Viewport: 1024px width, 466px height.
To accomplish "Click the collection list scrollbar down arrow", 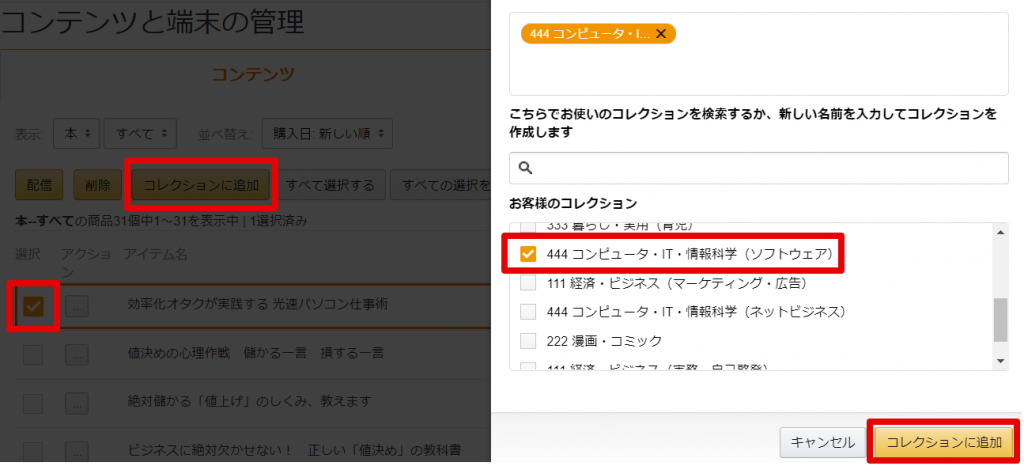I will pos(1000,362).
